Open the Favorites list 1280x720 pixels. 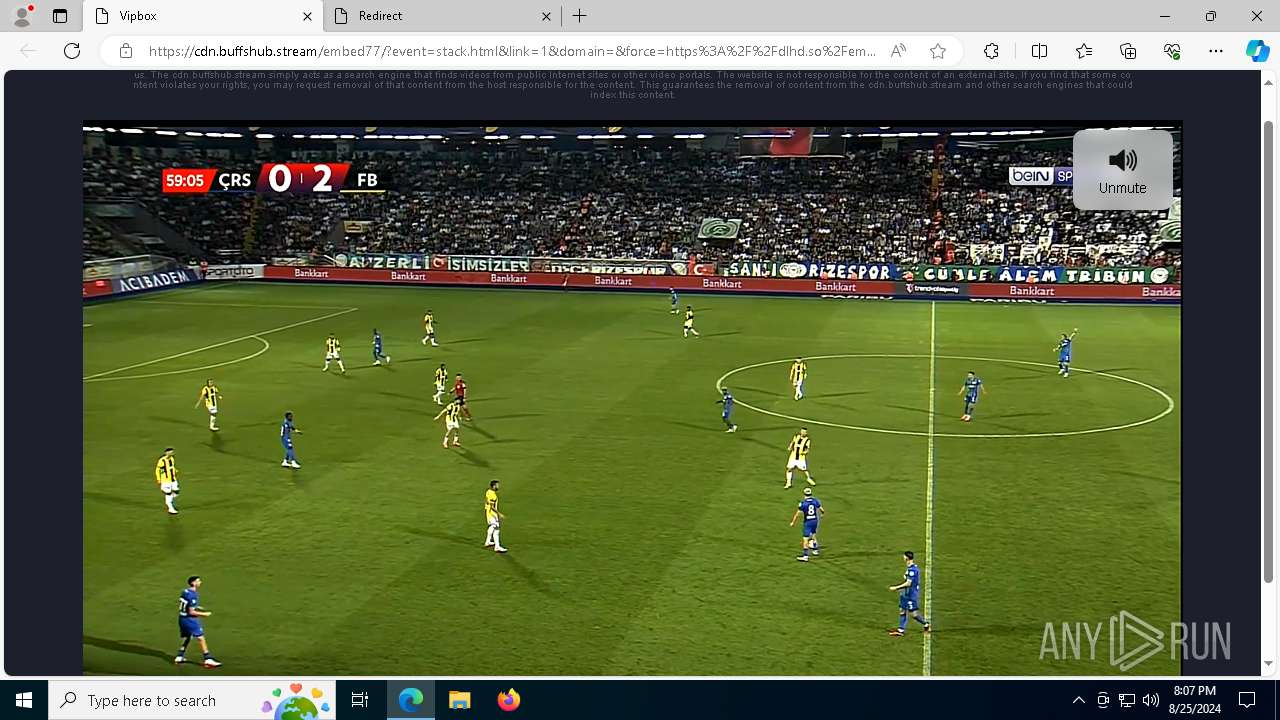click(x=1084, y=51)
